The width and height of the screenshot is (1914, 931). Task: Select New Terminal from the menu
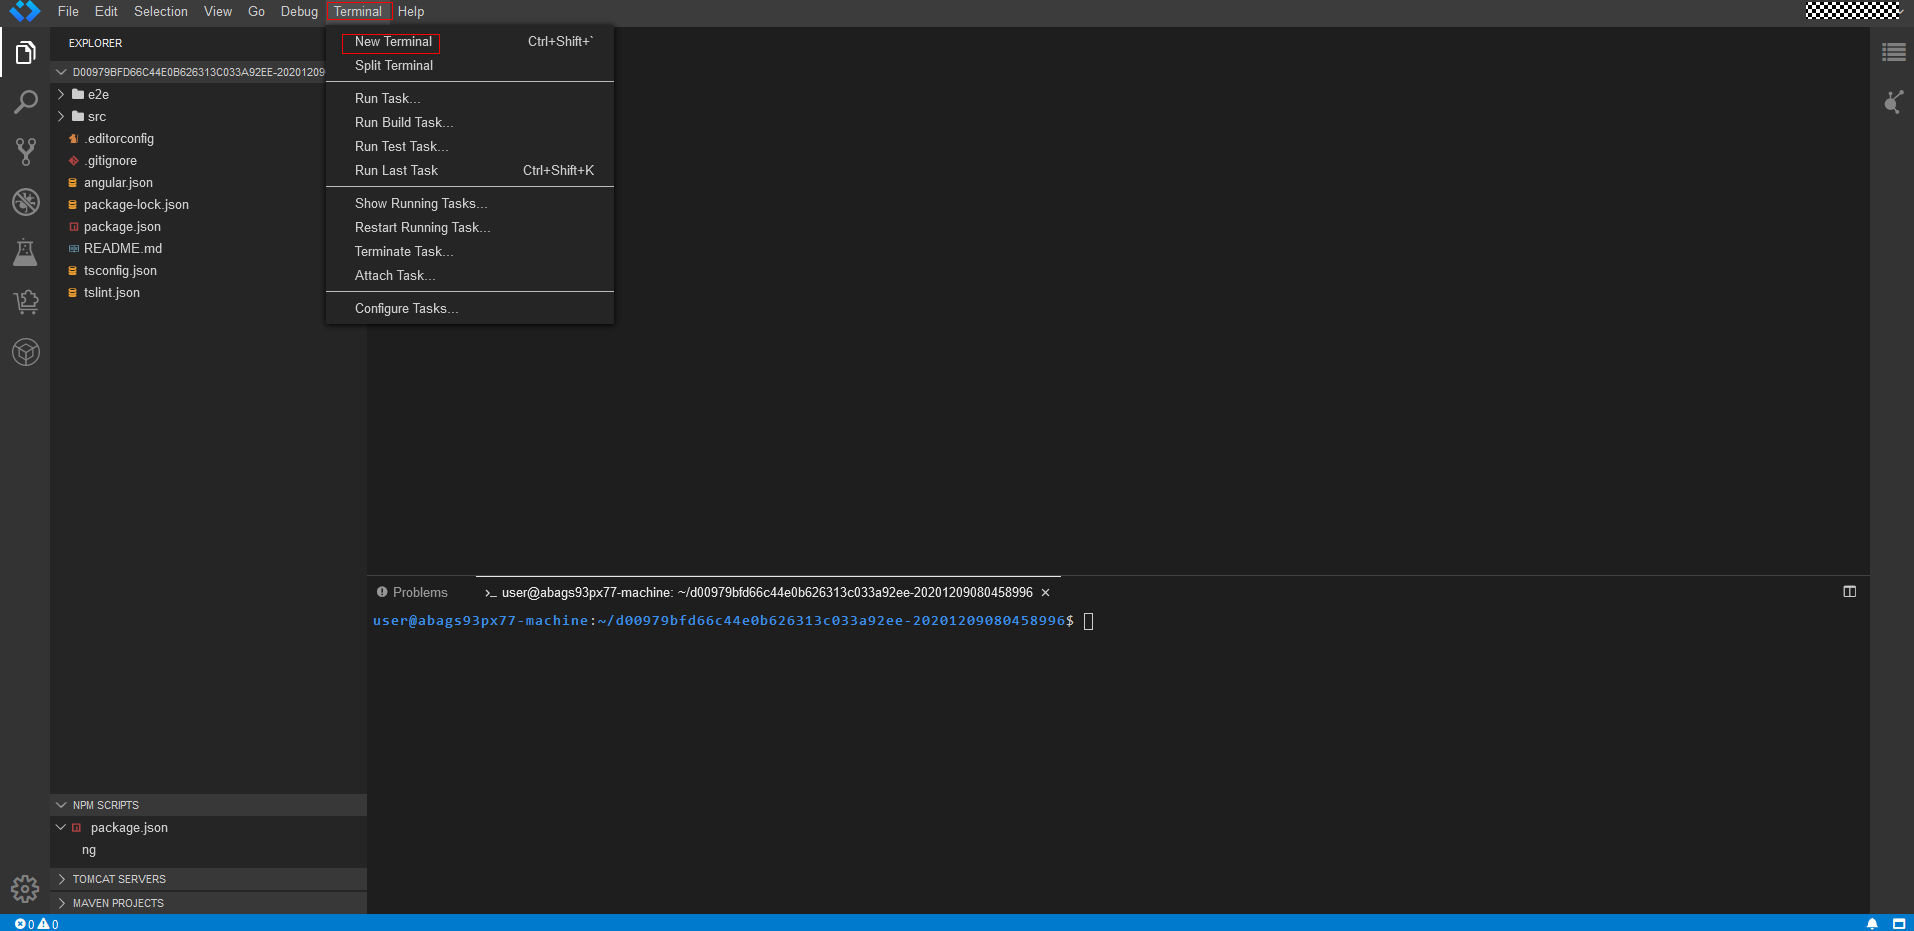click(393, 42)
